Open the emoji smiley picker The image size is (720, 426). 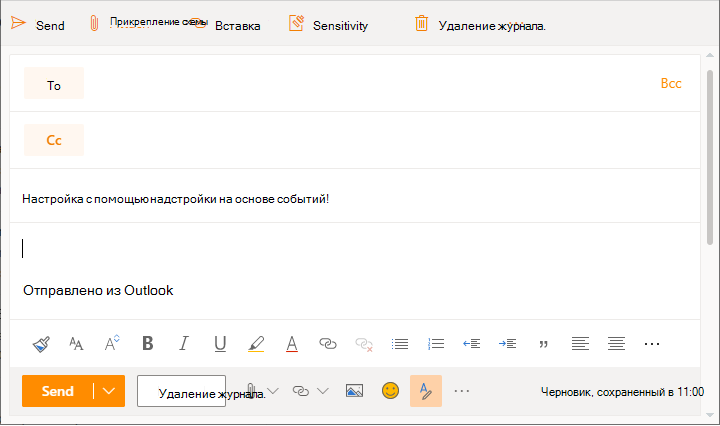click(x=390, y=391)
